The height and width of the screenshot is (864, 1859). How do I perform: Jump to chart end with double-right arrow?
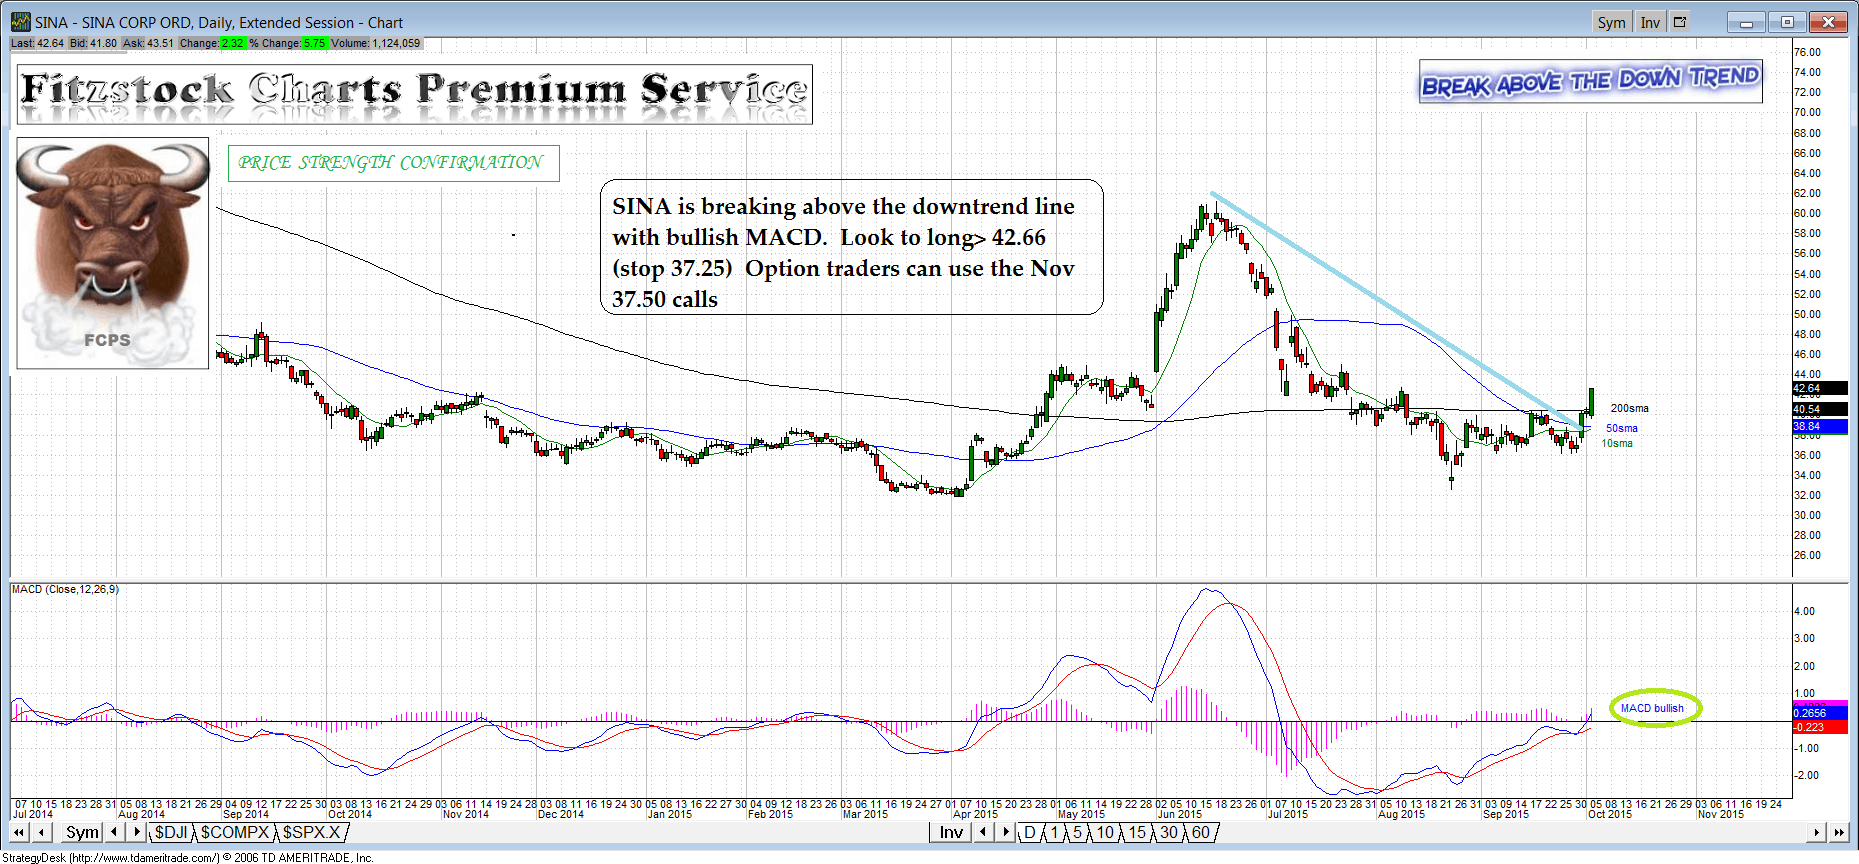(1838, 832)
